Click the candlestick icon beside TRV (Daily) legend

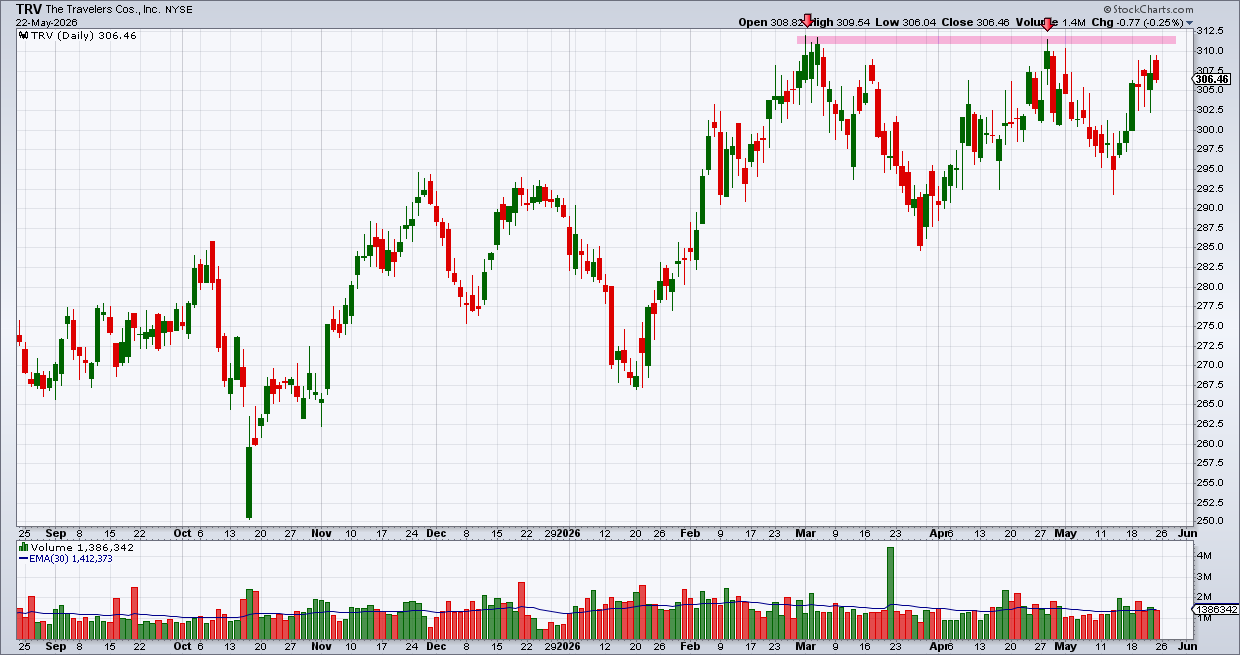click(25, 36)
